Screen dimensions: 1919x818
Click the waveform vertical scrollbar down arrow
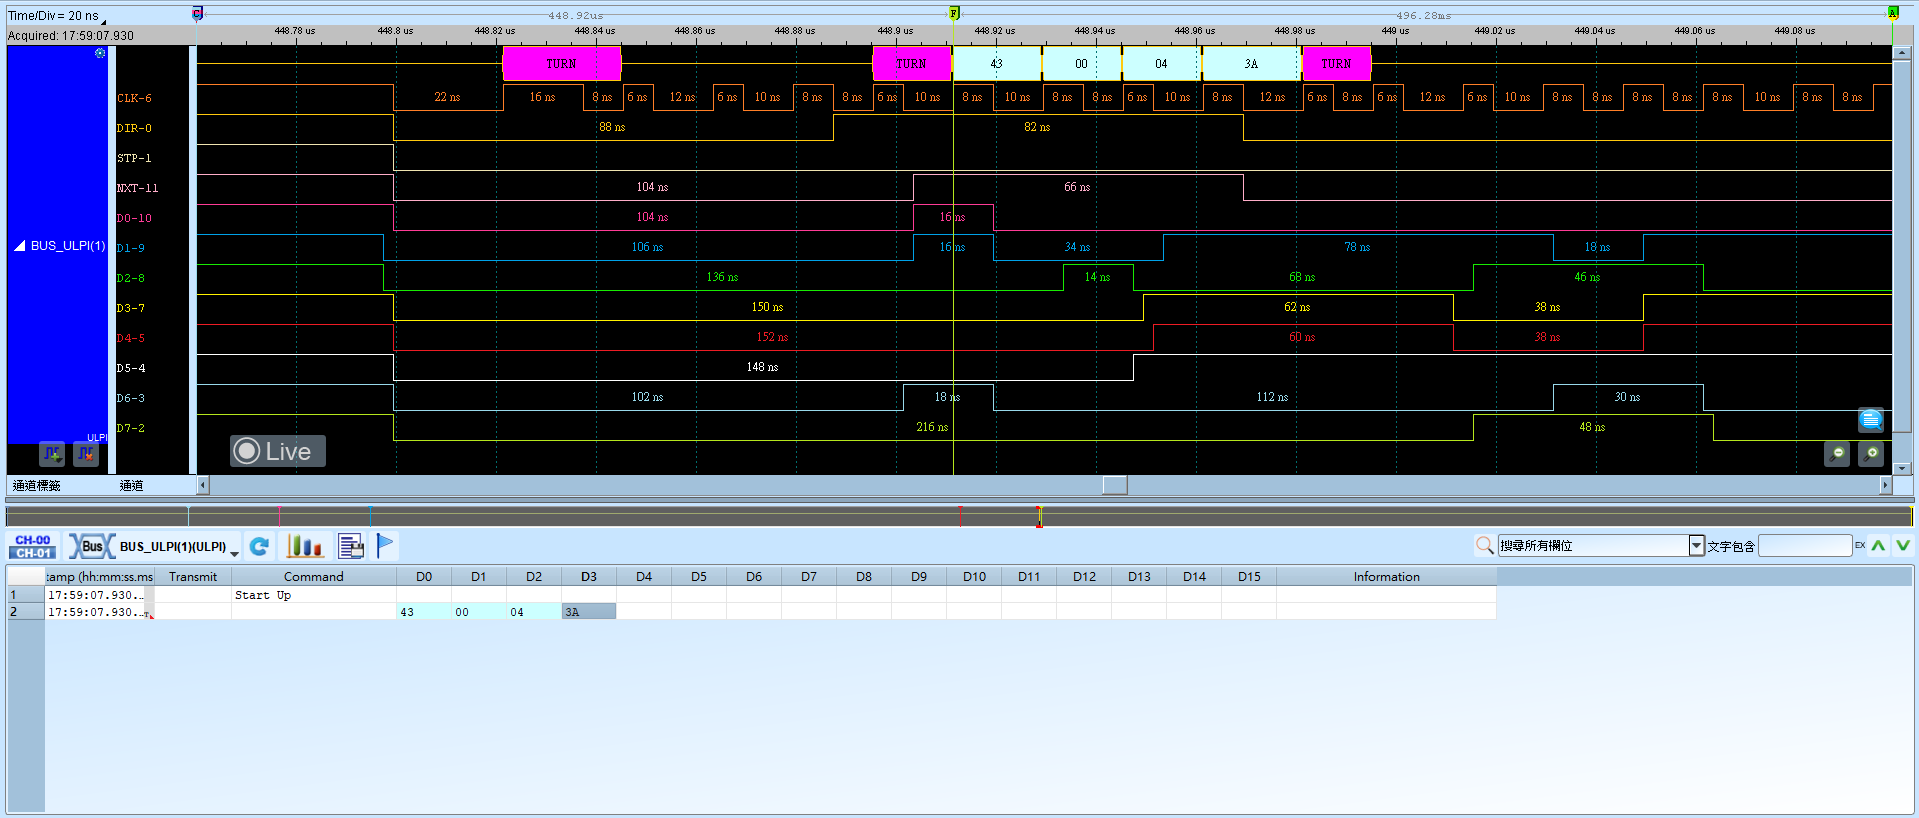(x=1902, y=468)
